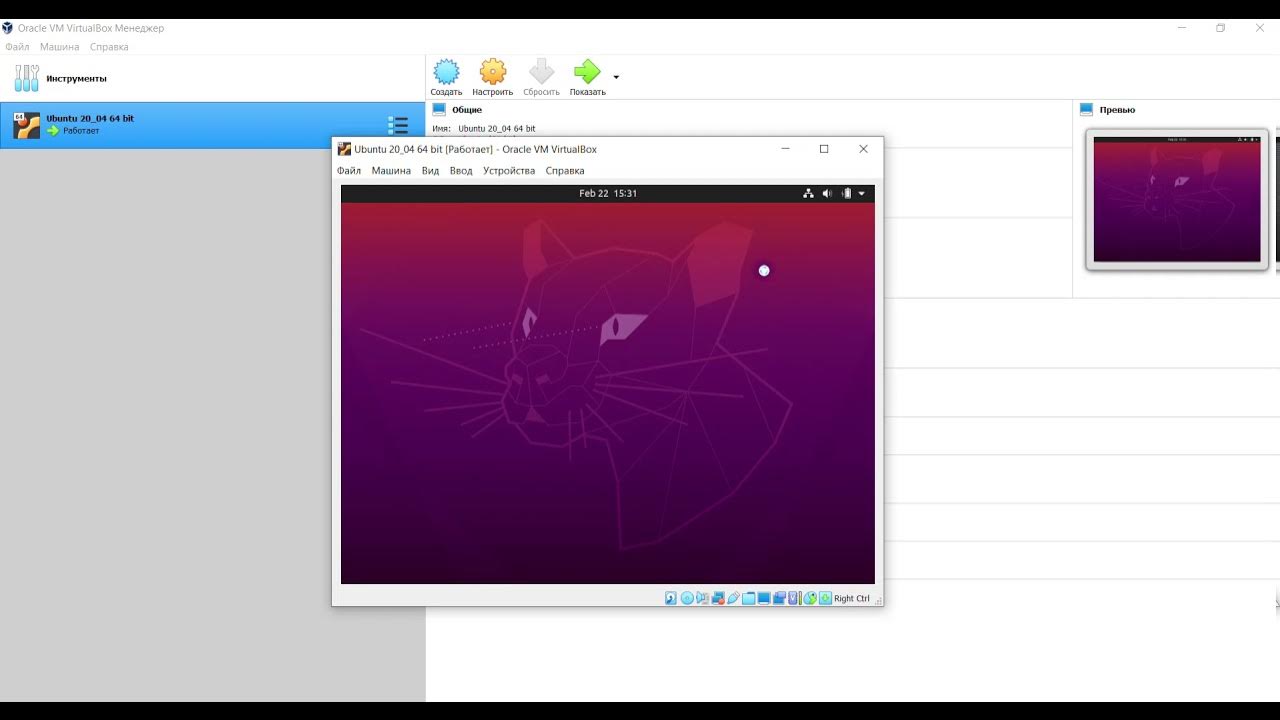
Task: Click optical disc icon in VM status bar
Action: 687,598
